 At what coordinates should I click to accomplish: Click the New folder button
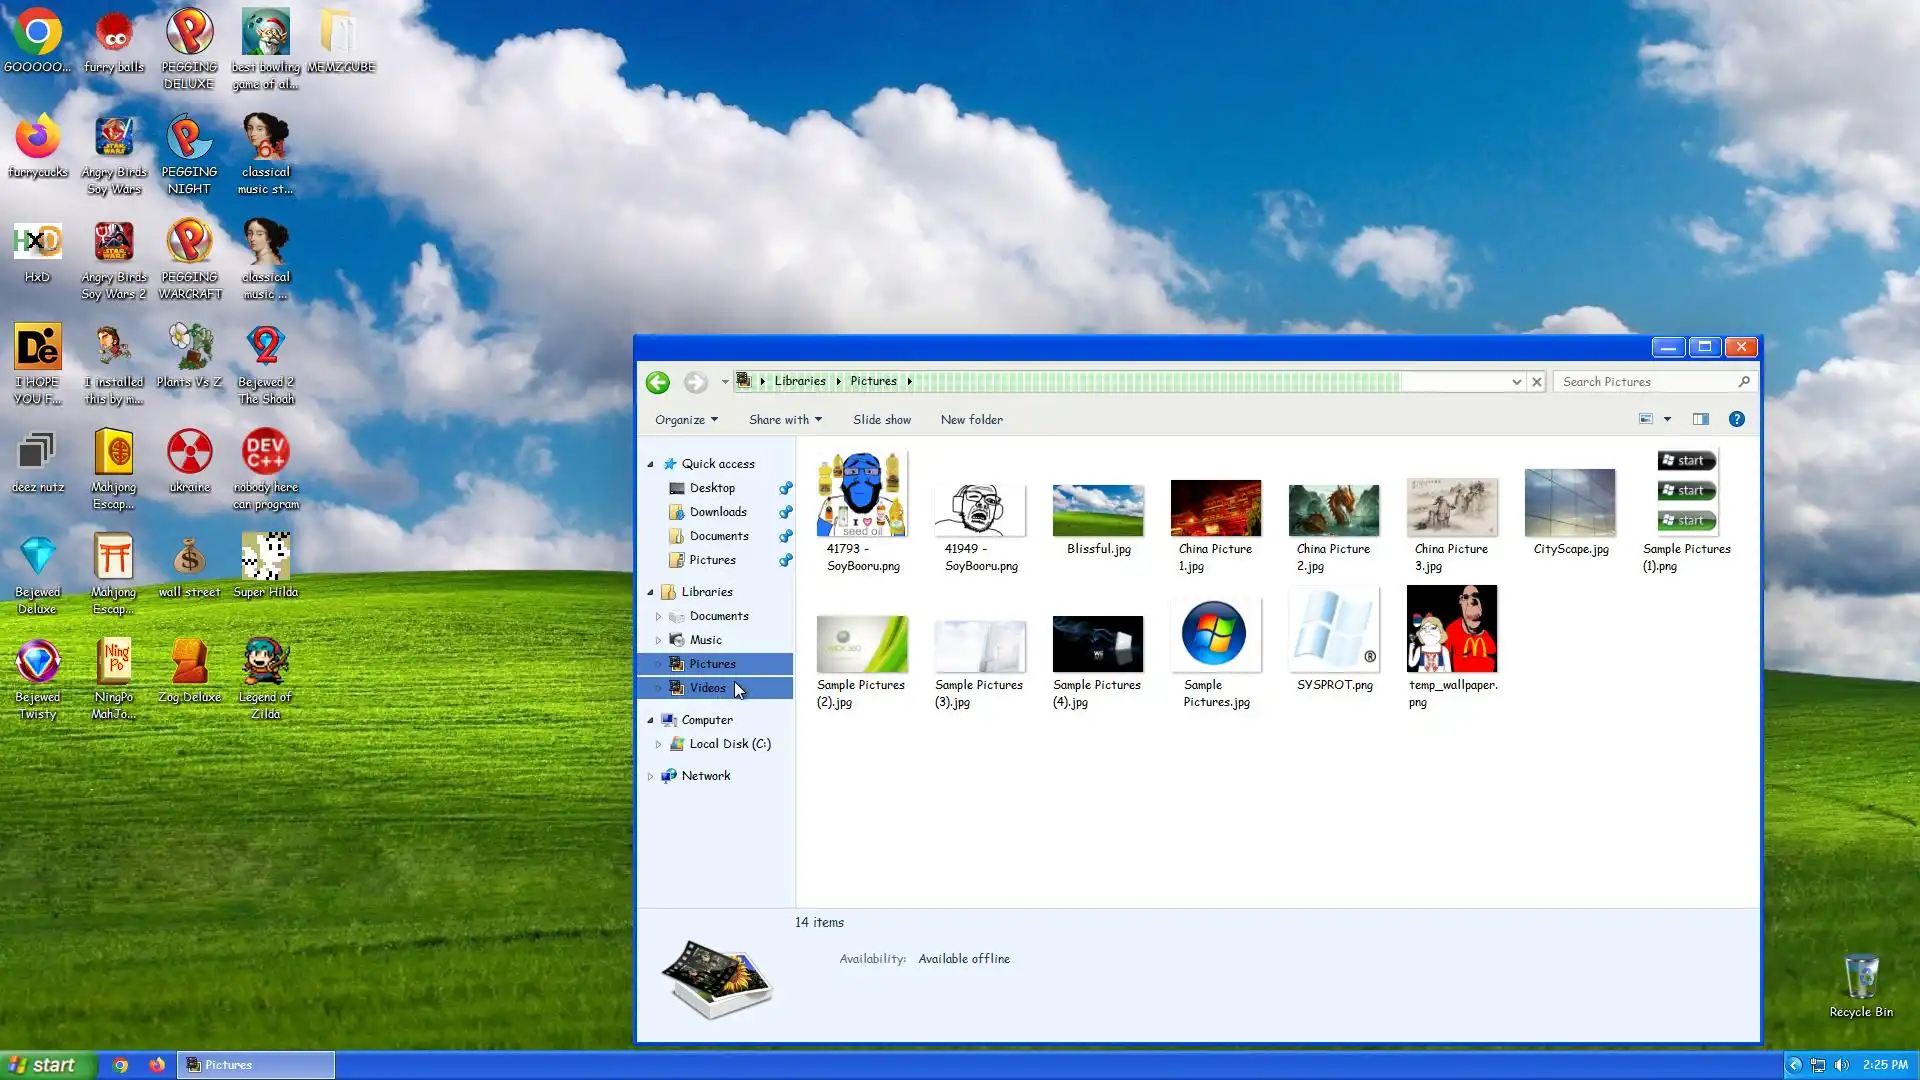coord(971,420)
